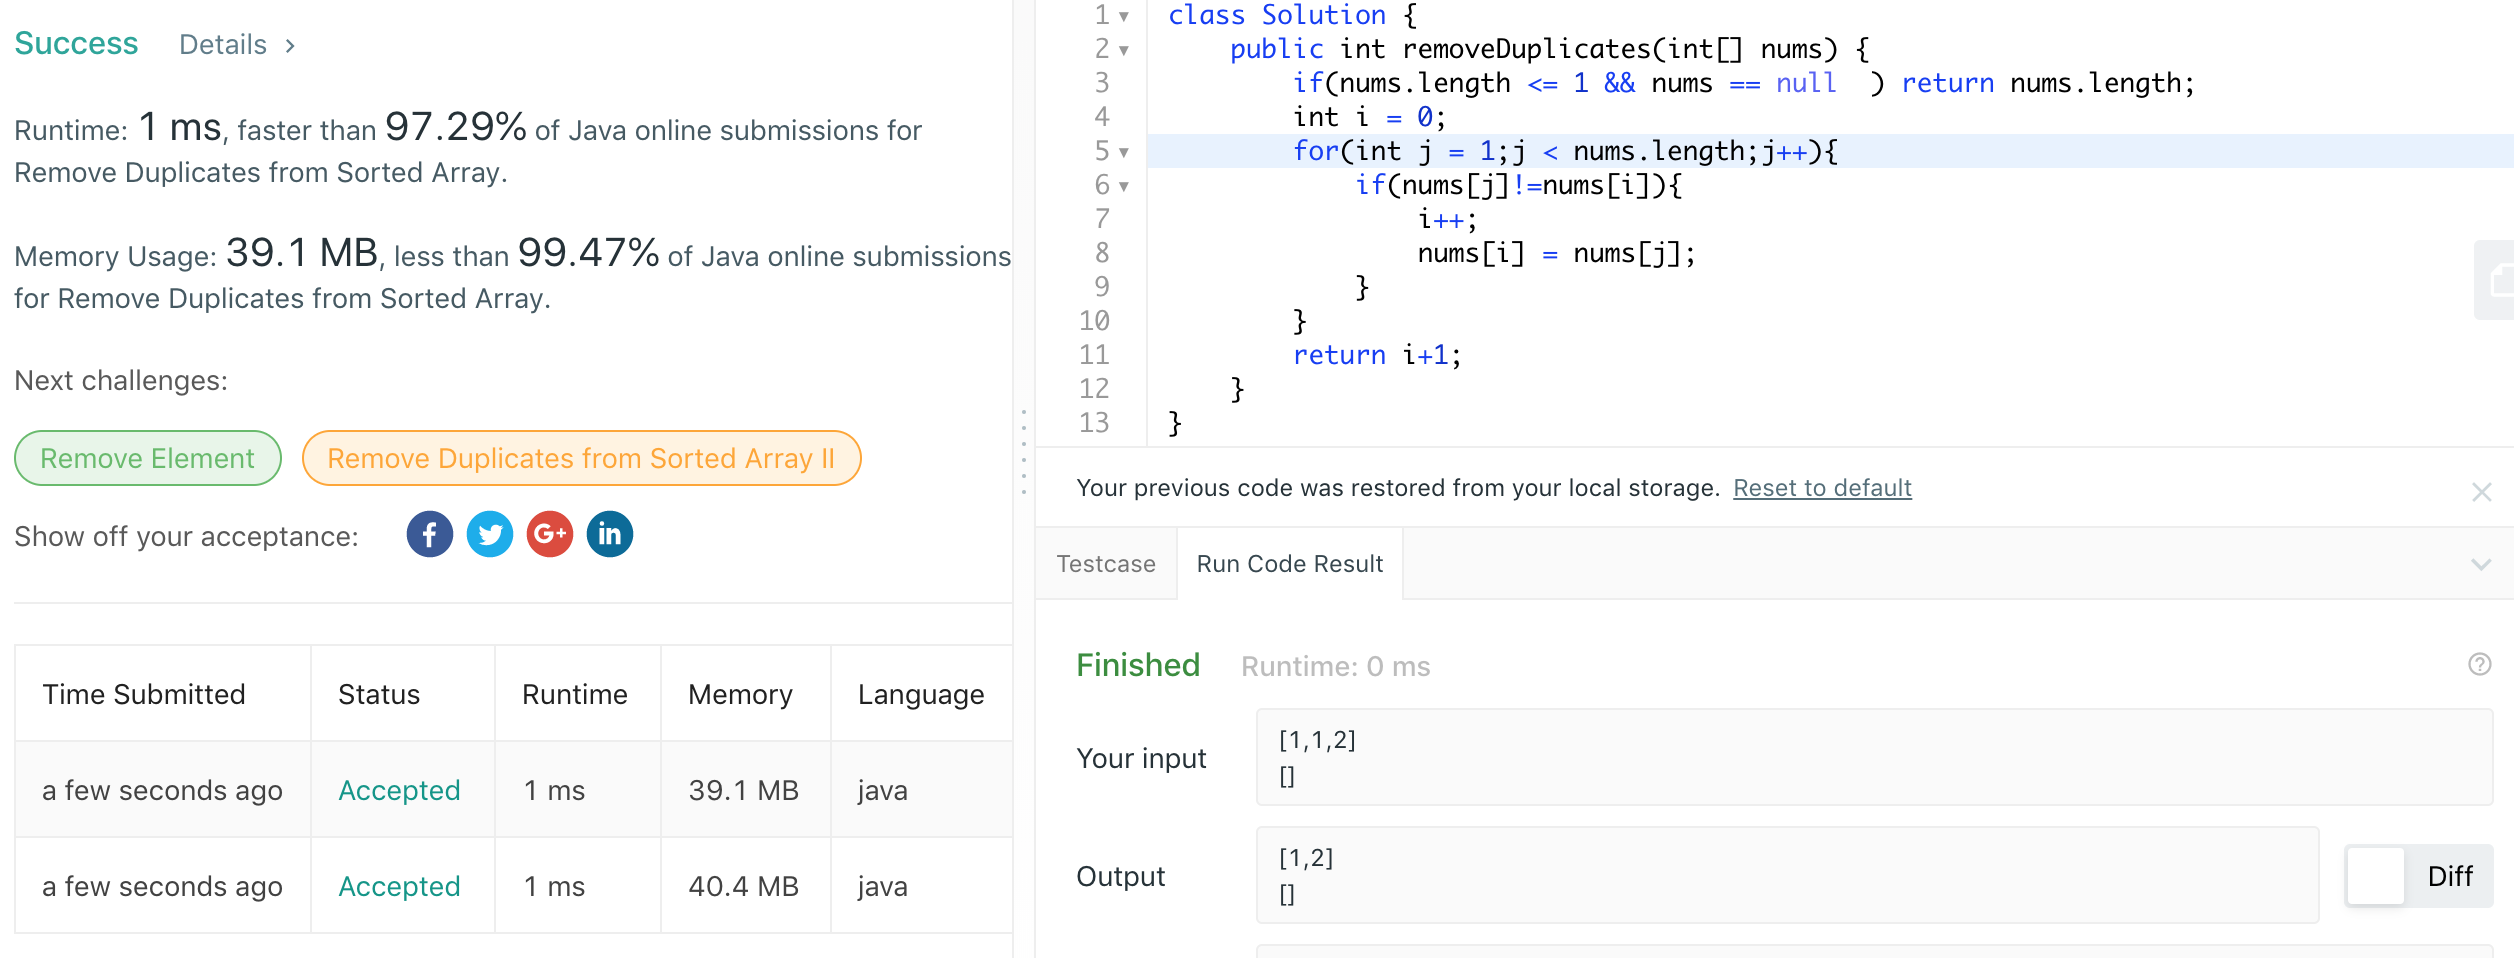Open the help question-mark icon beside Runtime
The image size is (2514, 958).
click(2480, 664)
